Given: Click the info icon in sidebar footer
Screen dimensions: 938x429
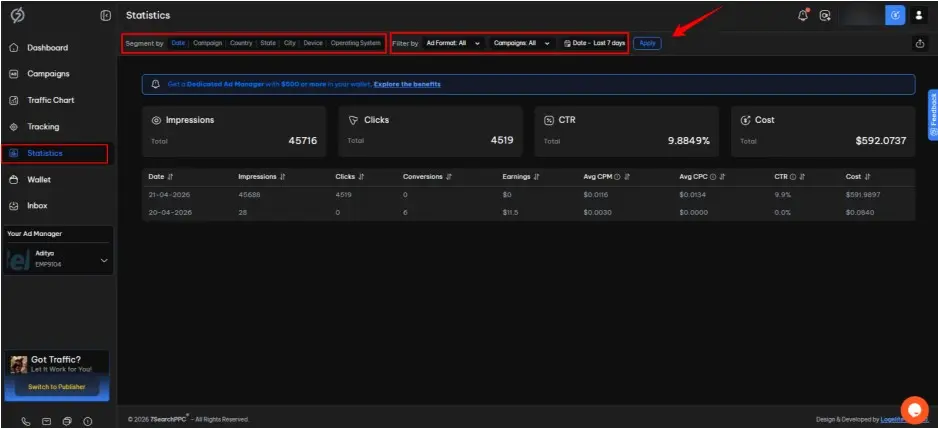Looking at the screenshot, I should (87, 421).
